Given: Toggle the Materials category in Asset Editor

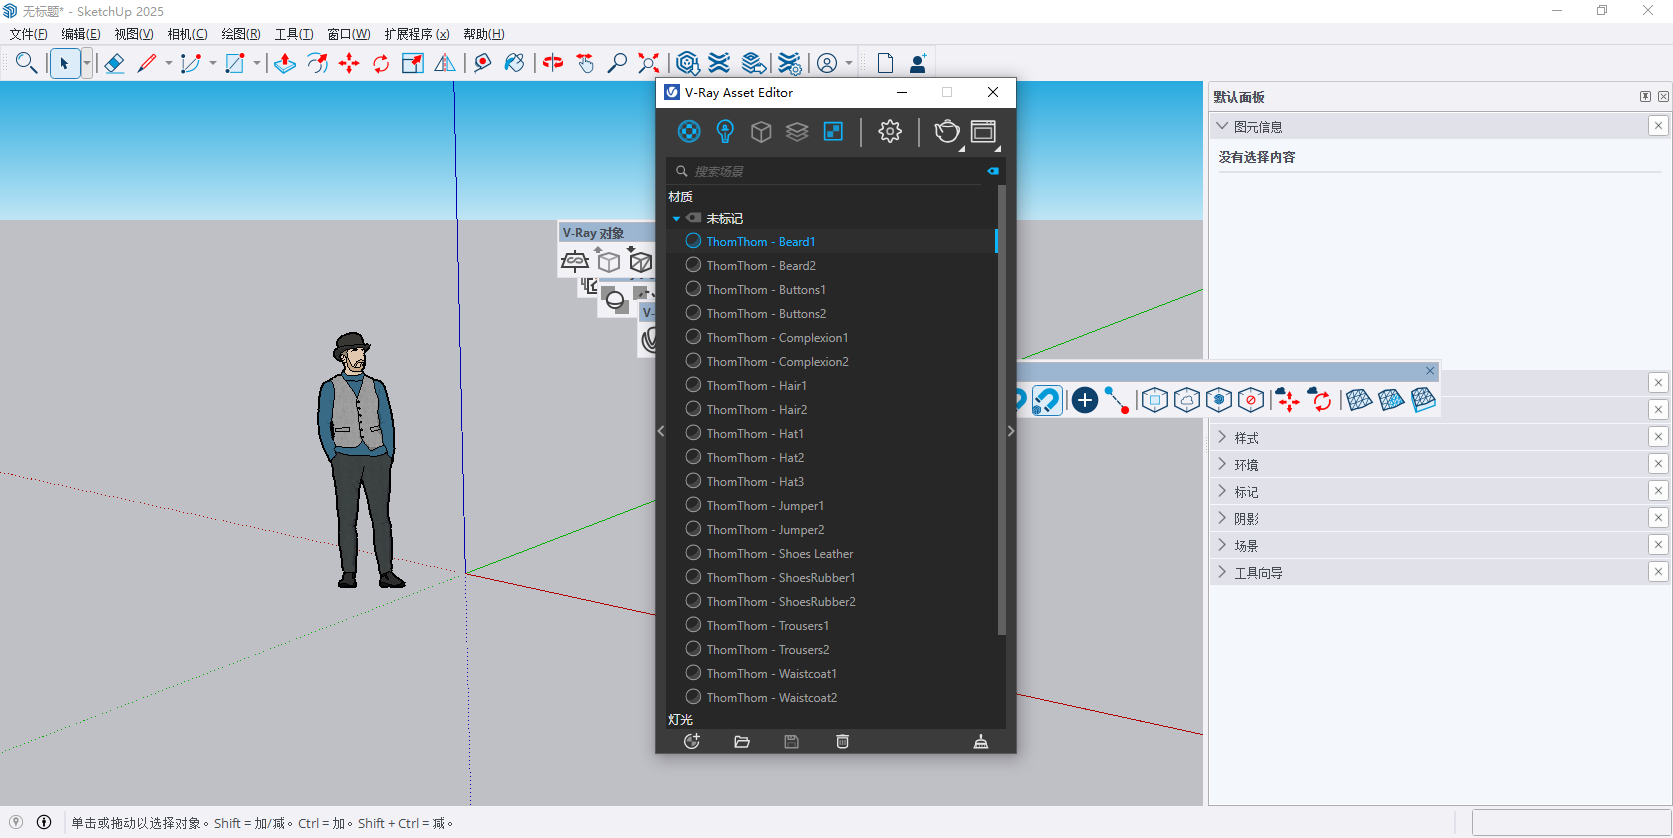Looking at the screenshot, I should tap(689, 131).
